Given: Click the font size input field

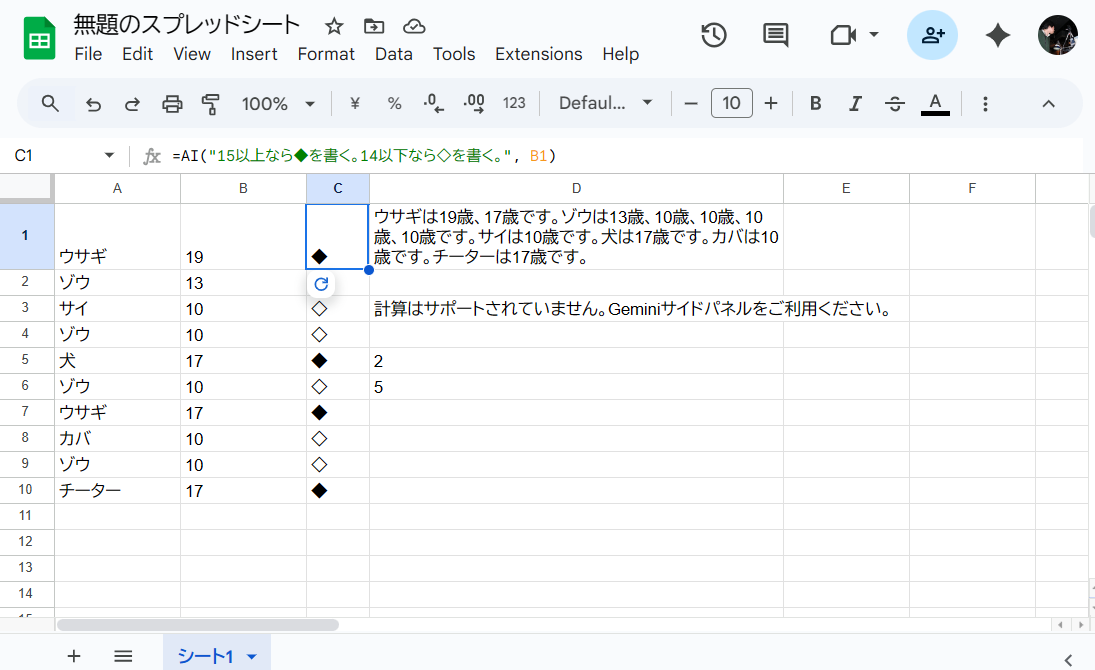Looking at the screenshot, I should coord(731,103).
